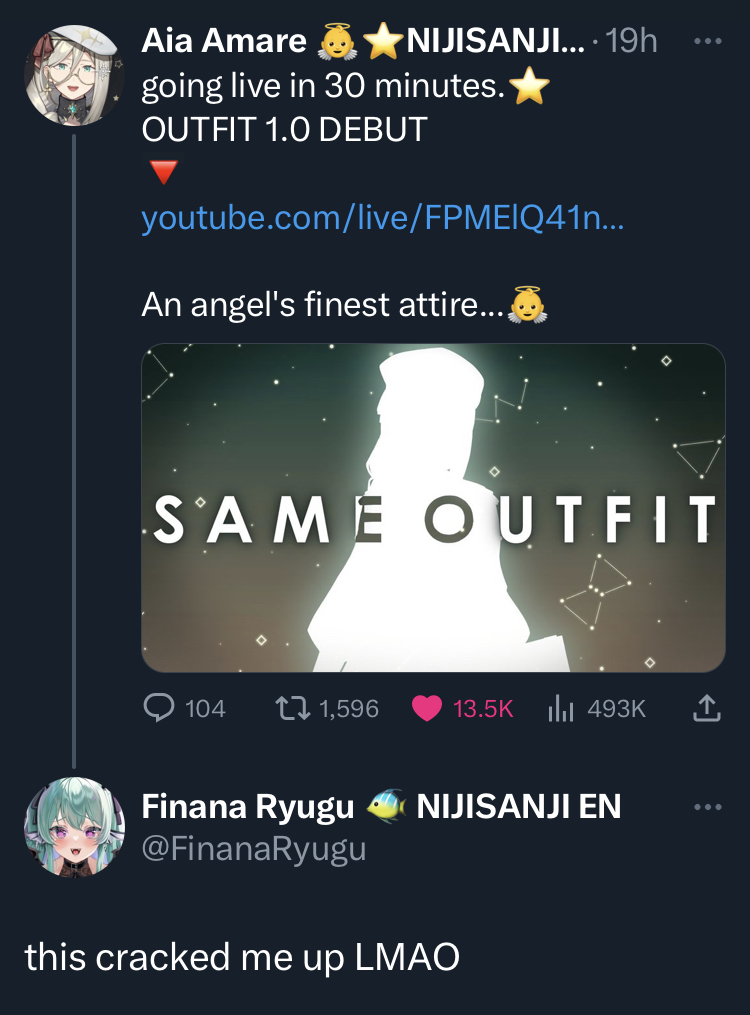
Task: Click the Aia Amare display name
Action: coord(224,41)
